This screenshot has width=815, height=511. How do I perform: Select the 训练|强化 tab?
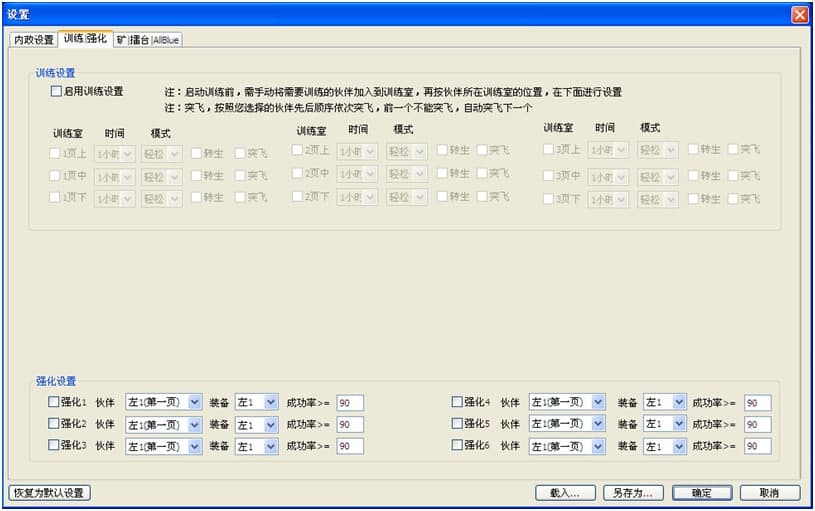[x=84, y=39]
